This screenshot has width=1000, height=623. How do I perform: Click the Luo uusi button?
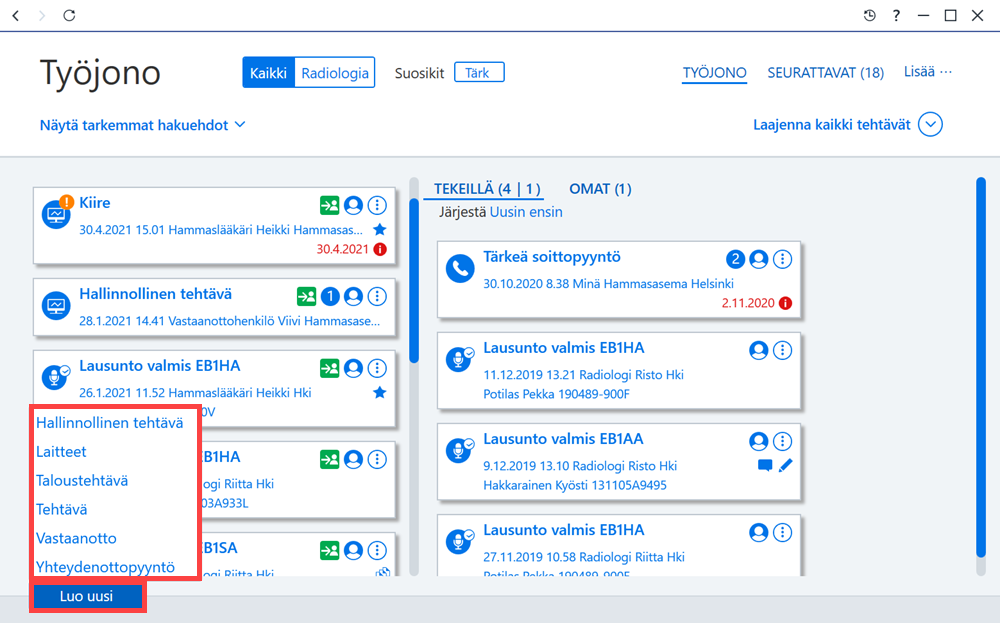[x=87, y=596]
